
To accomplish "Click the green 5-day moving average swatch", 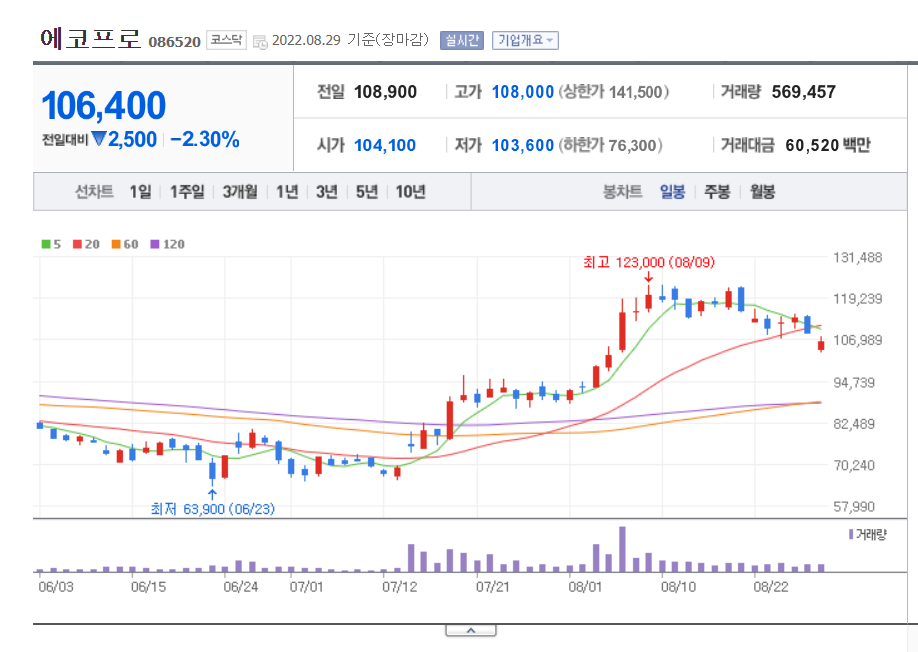I will point(46,244).
